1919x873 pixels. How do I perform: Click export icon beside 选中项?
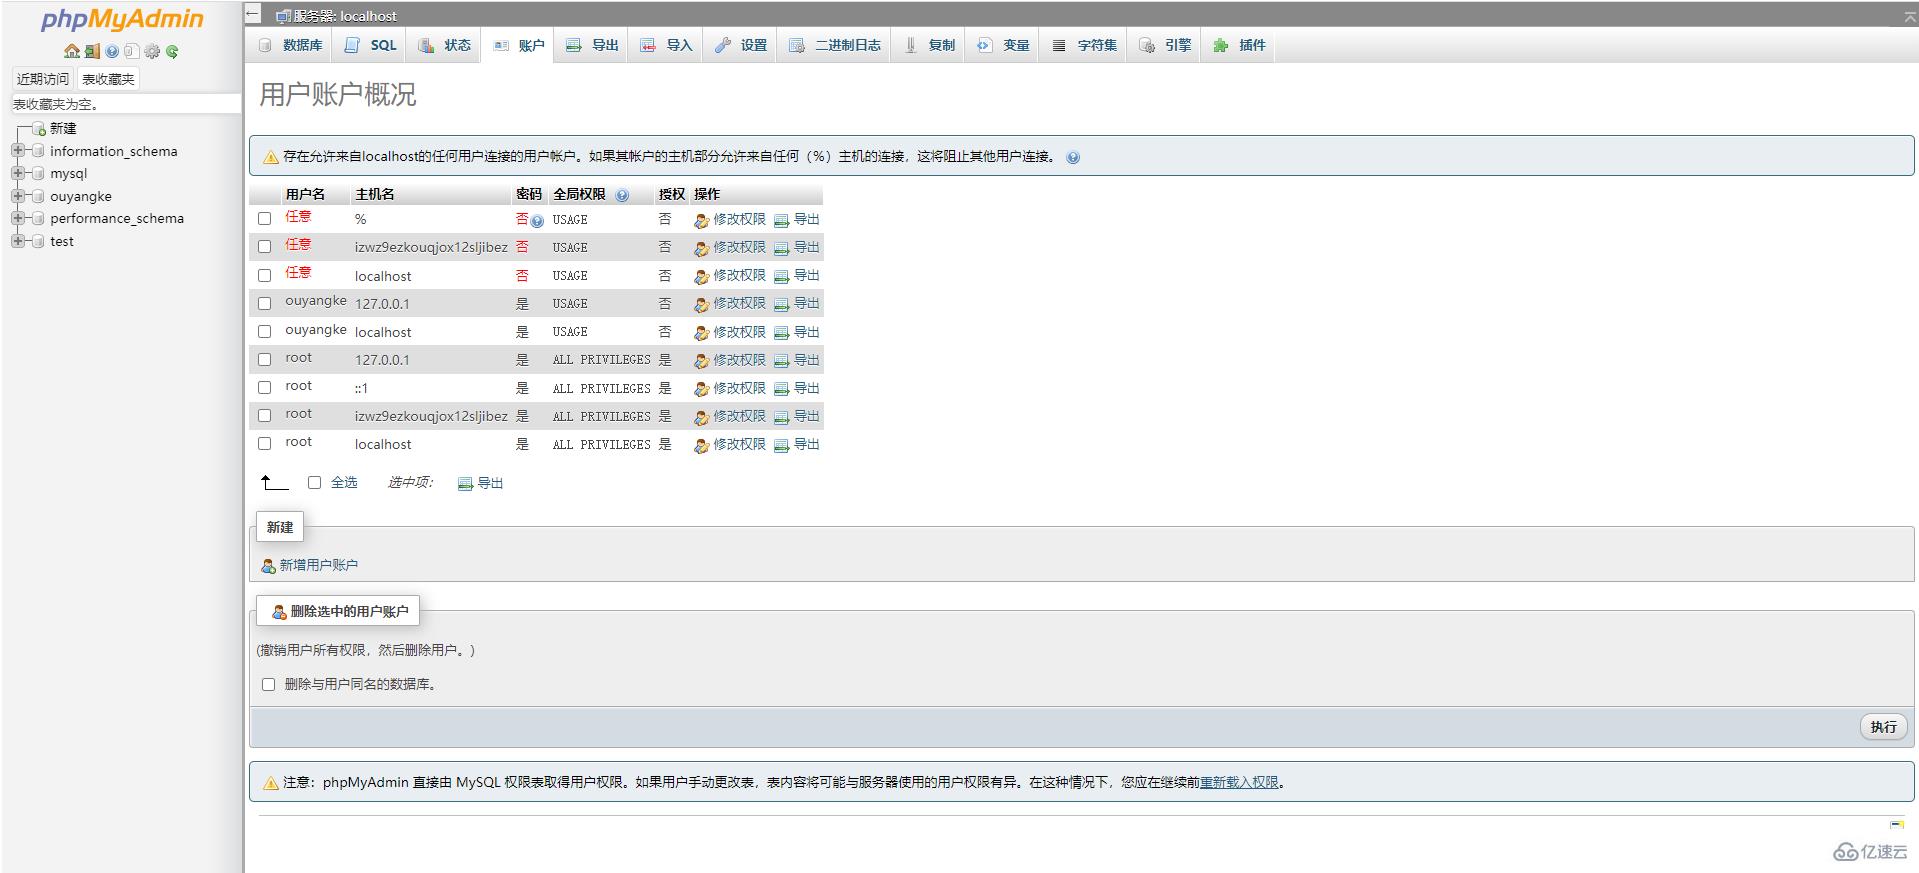point(465,484)
